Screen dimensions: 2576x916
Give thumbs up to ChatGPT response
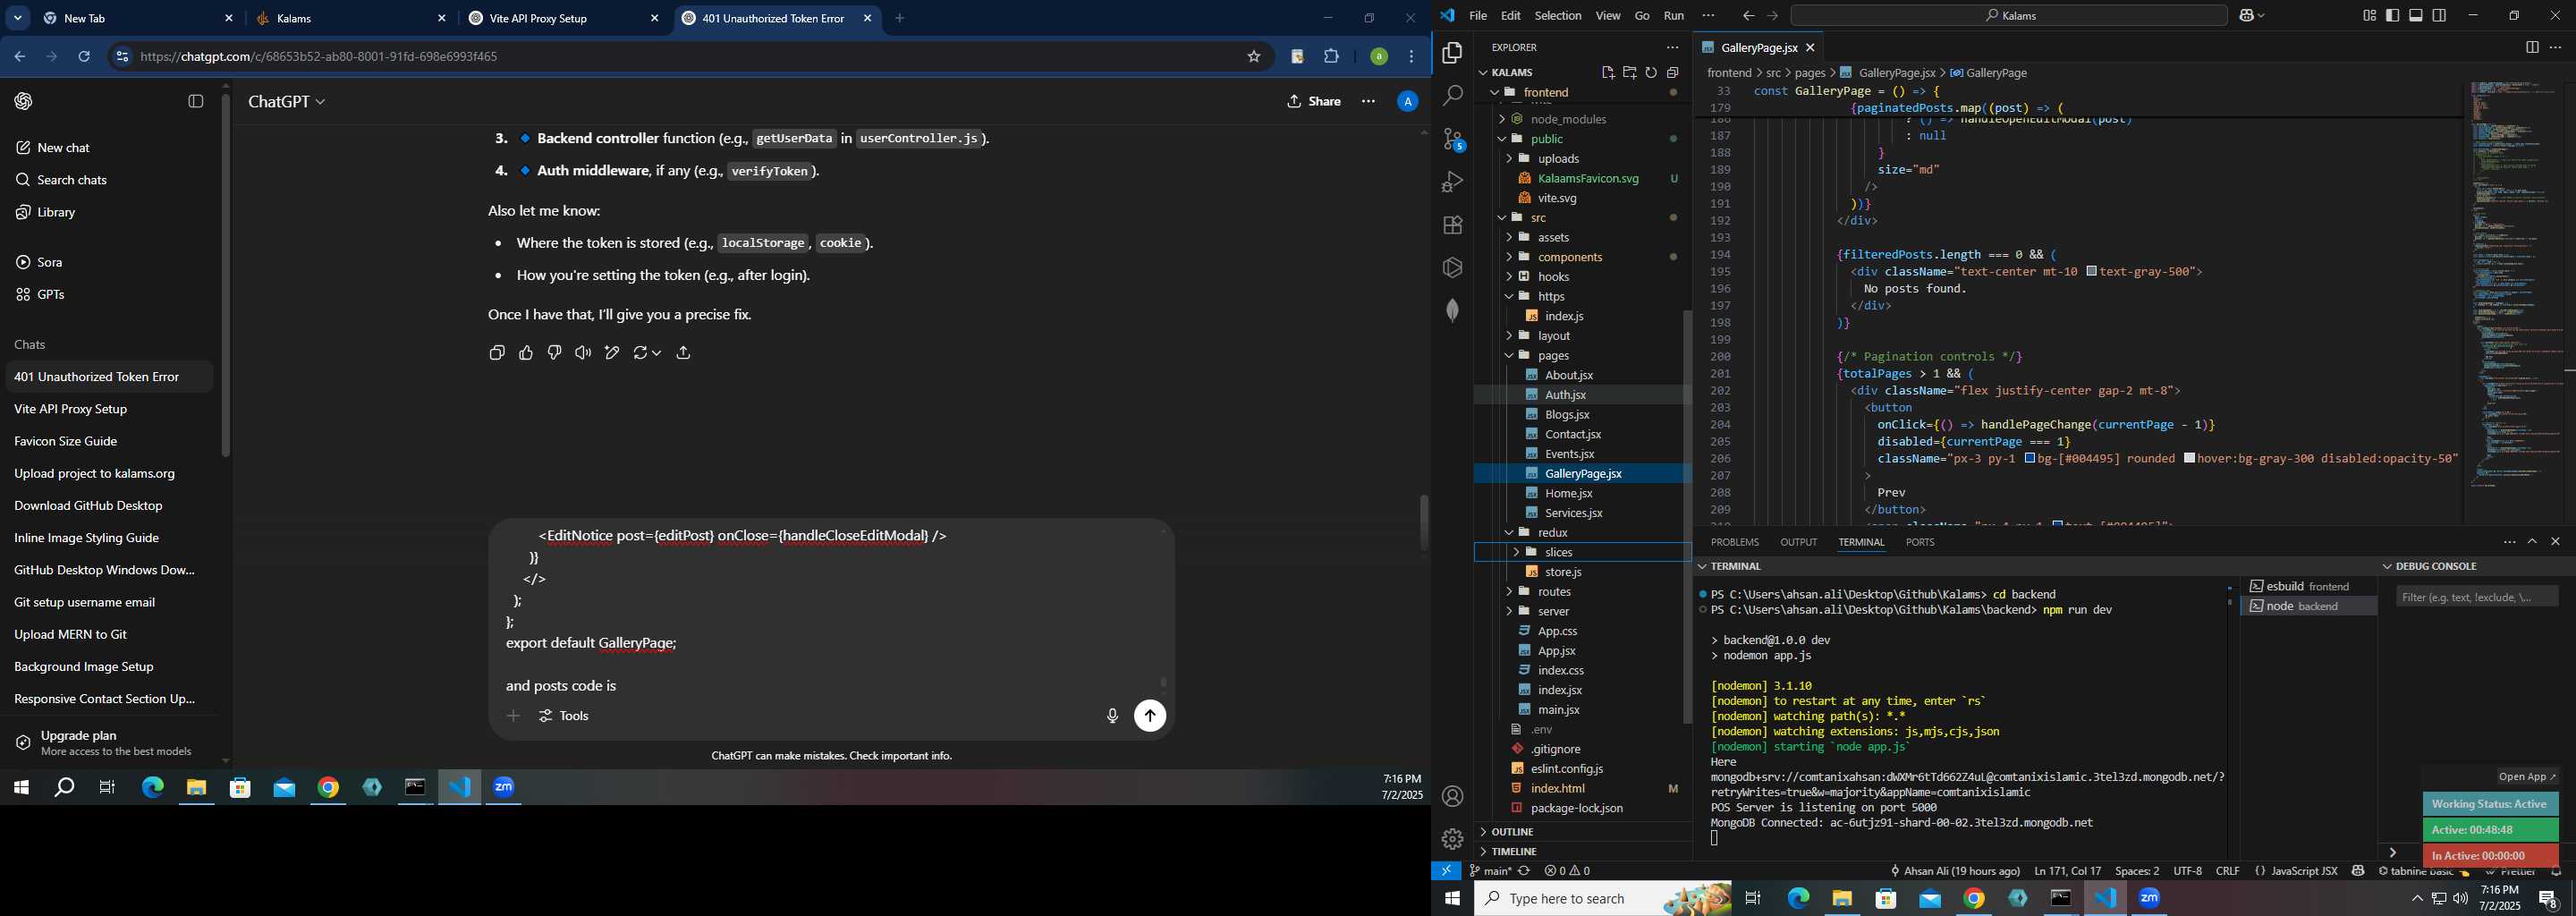526,352
